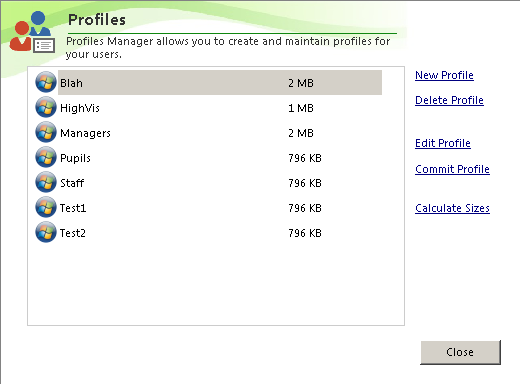Viewport: 520px width, 384px height.
Task: Click the Pupils profile icon
Action: click(x=46, y=157)
